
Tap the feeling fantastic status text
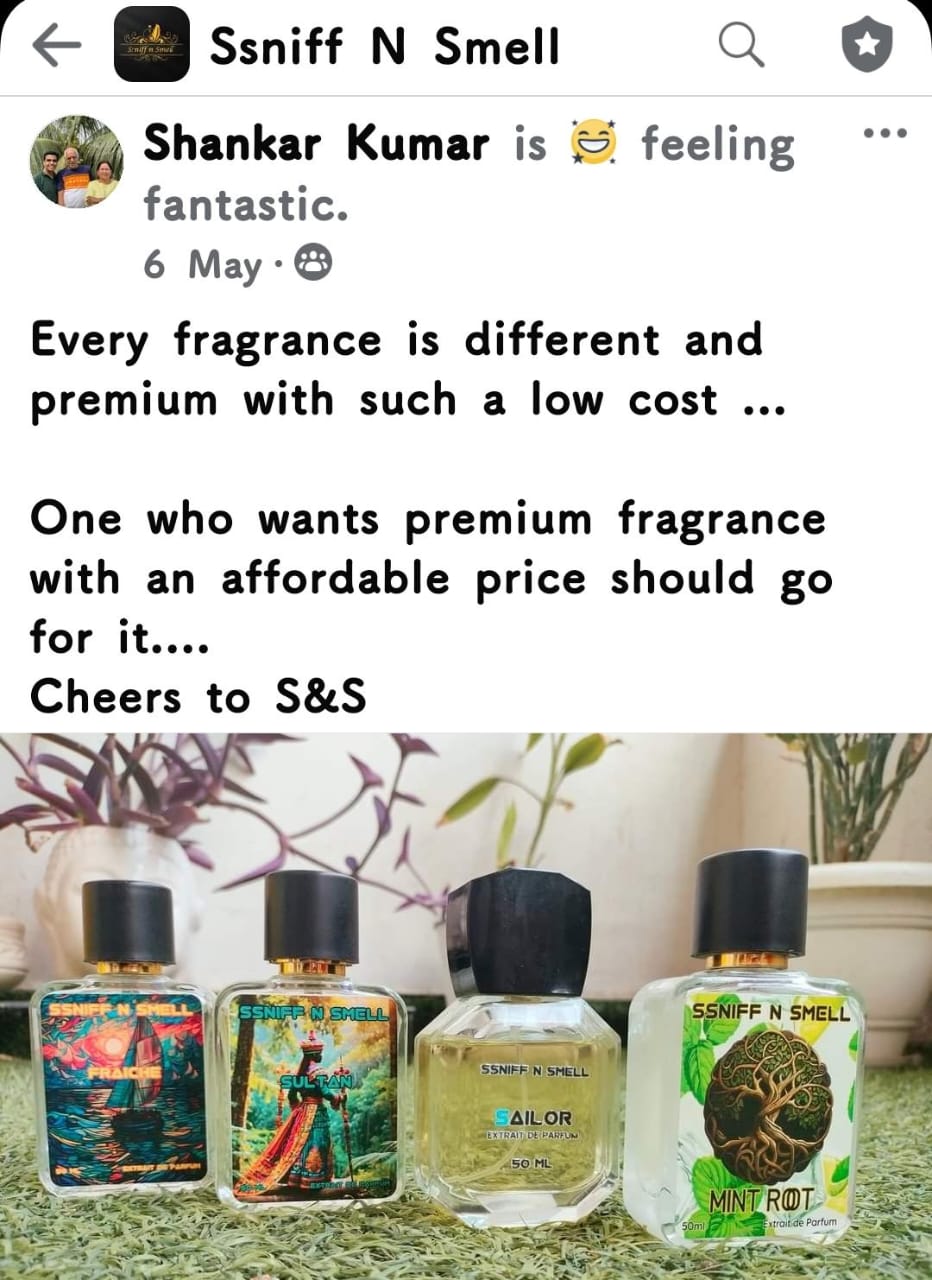pos(469,175)
